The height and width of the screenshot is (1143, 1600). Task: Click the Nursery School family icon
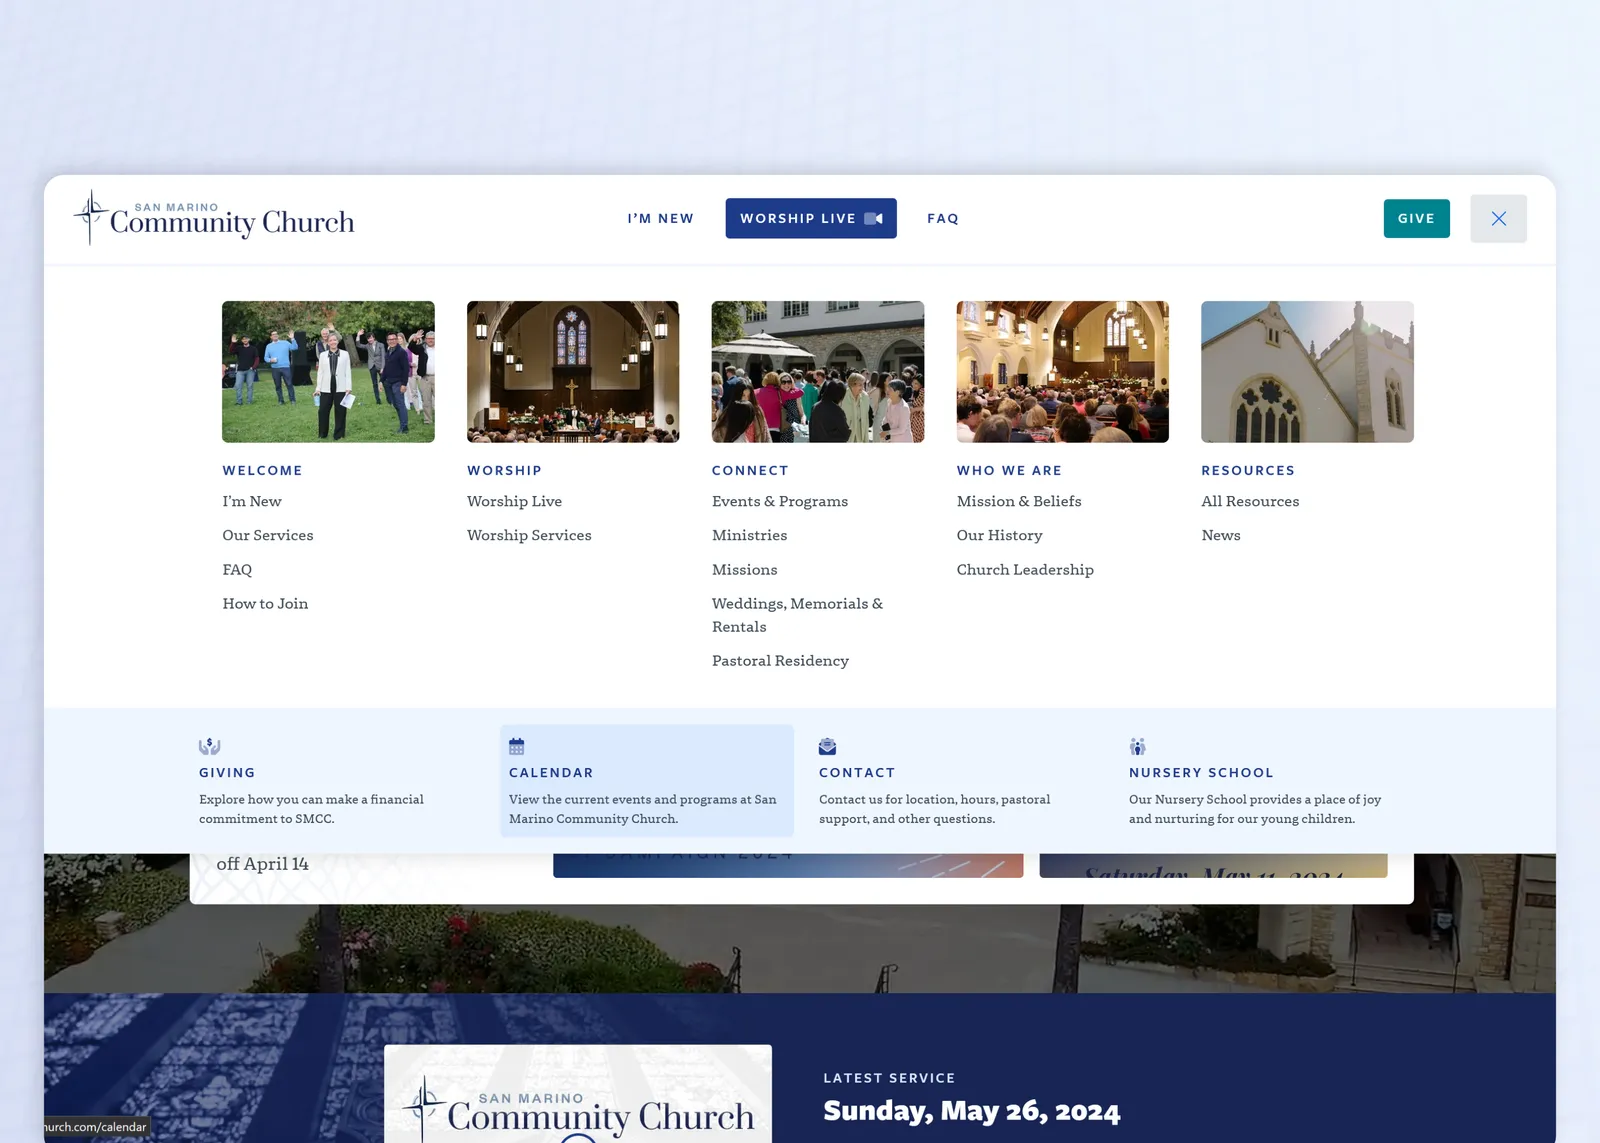pyautogui.click(x=1137, y=745)
